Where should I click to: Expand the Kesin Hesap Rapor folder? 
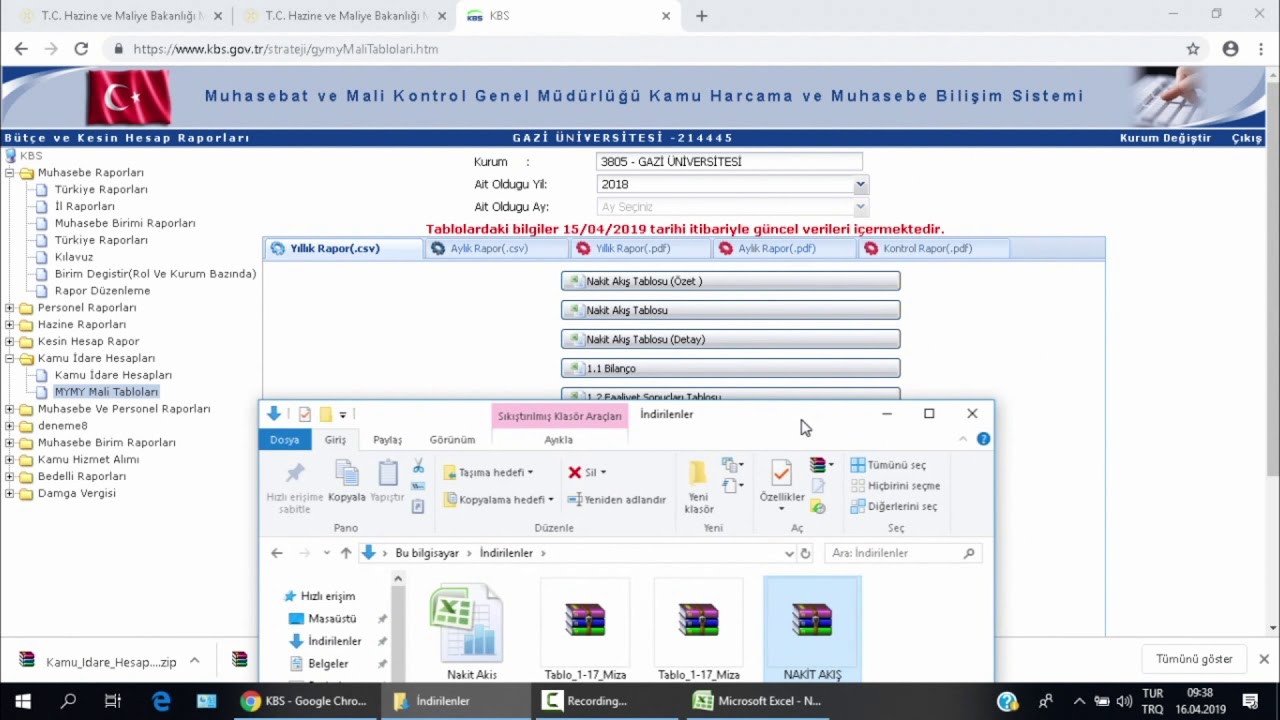click(x=10, y=342)
